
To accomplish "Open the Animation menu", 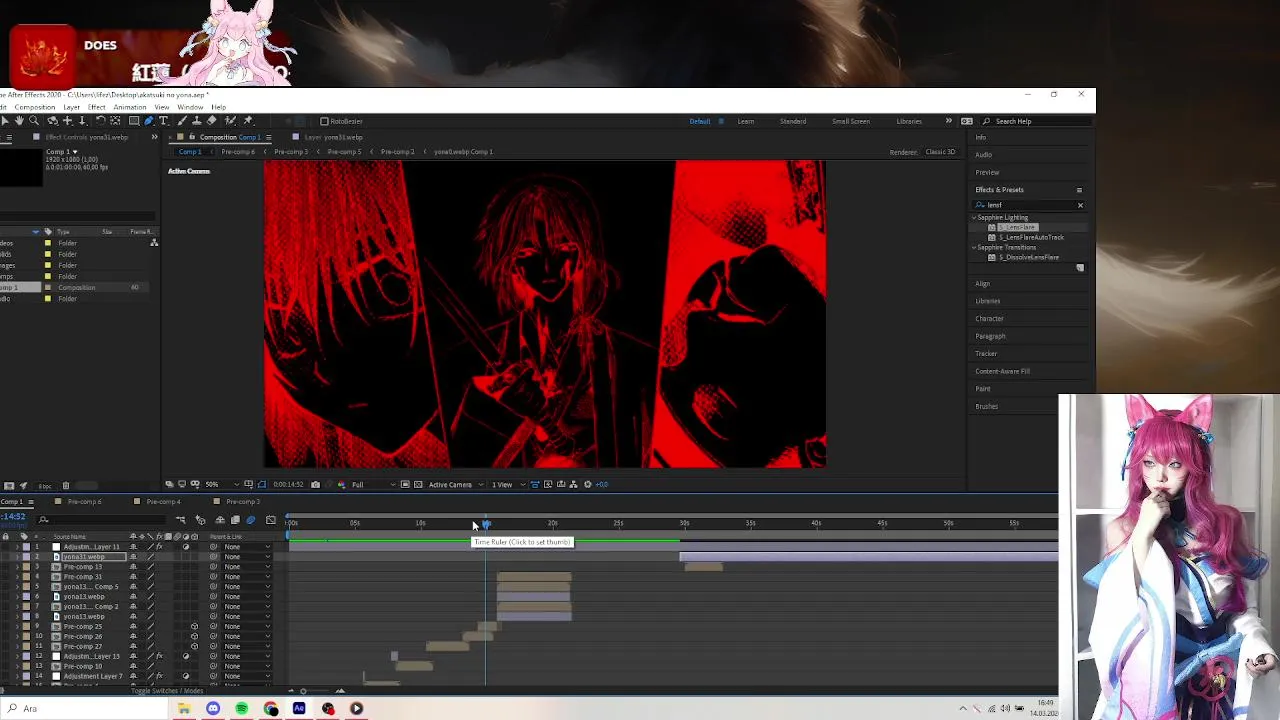I will click(x=130, y=107).
